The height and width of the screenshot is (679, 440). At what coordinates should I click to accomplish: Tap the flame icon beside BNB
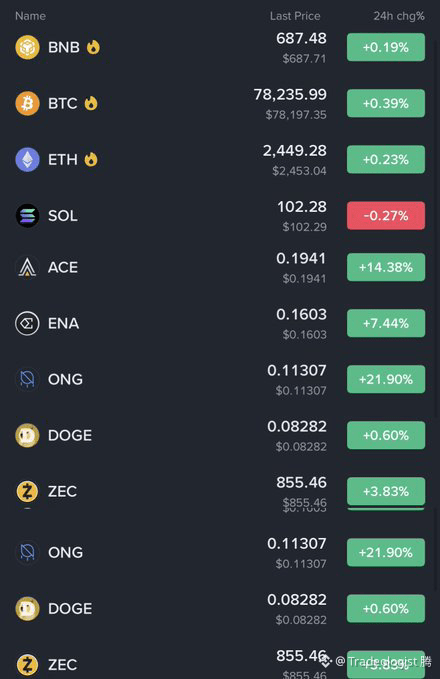tap(93, 47)
